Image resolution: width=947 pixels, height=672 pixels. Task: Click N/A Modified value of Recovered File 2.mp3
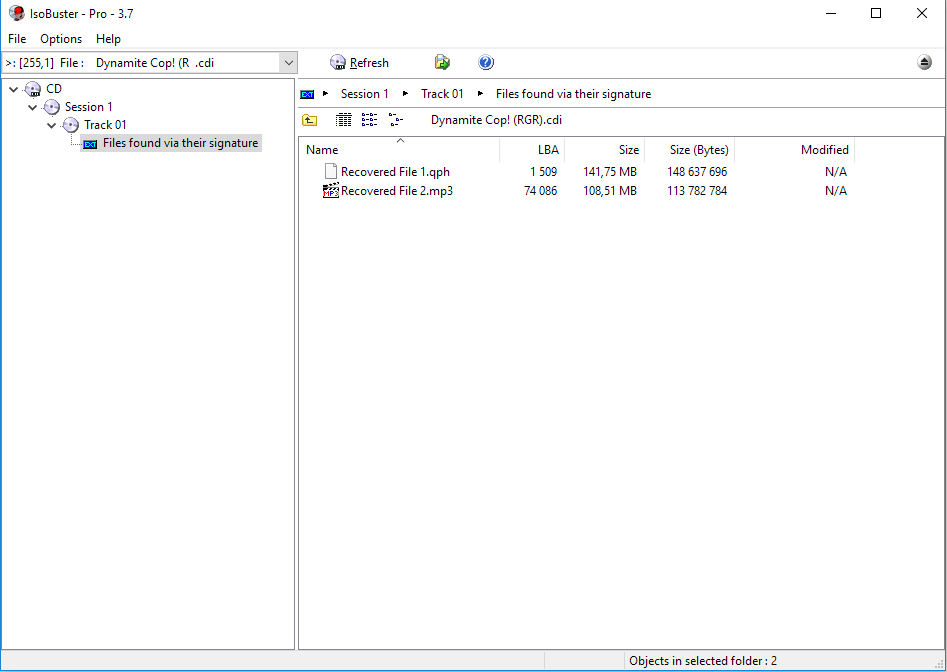pyautogui.click(x=836, y=191)
